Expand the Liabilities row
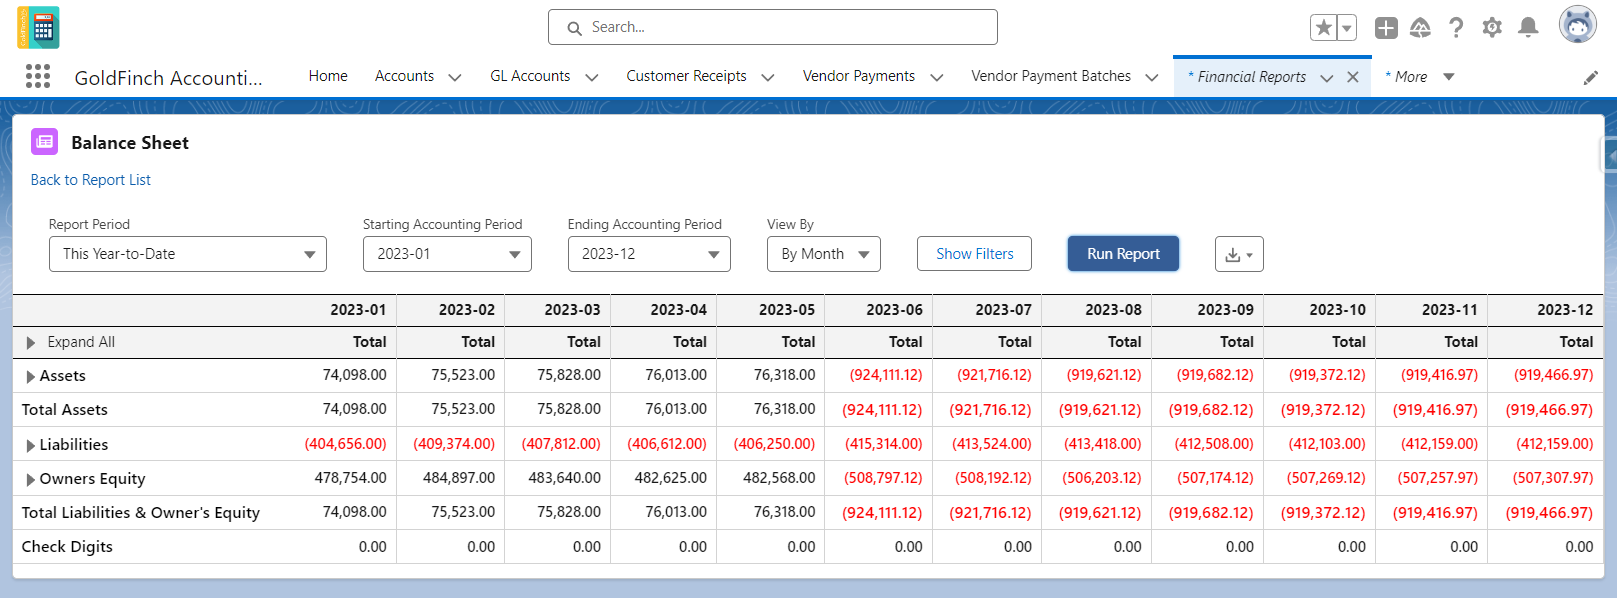 click(x=31, y=445)
